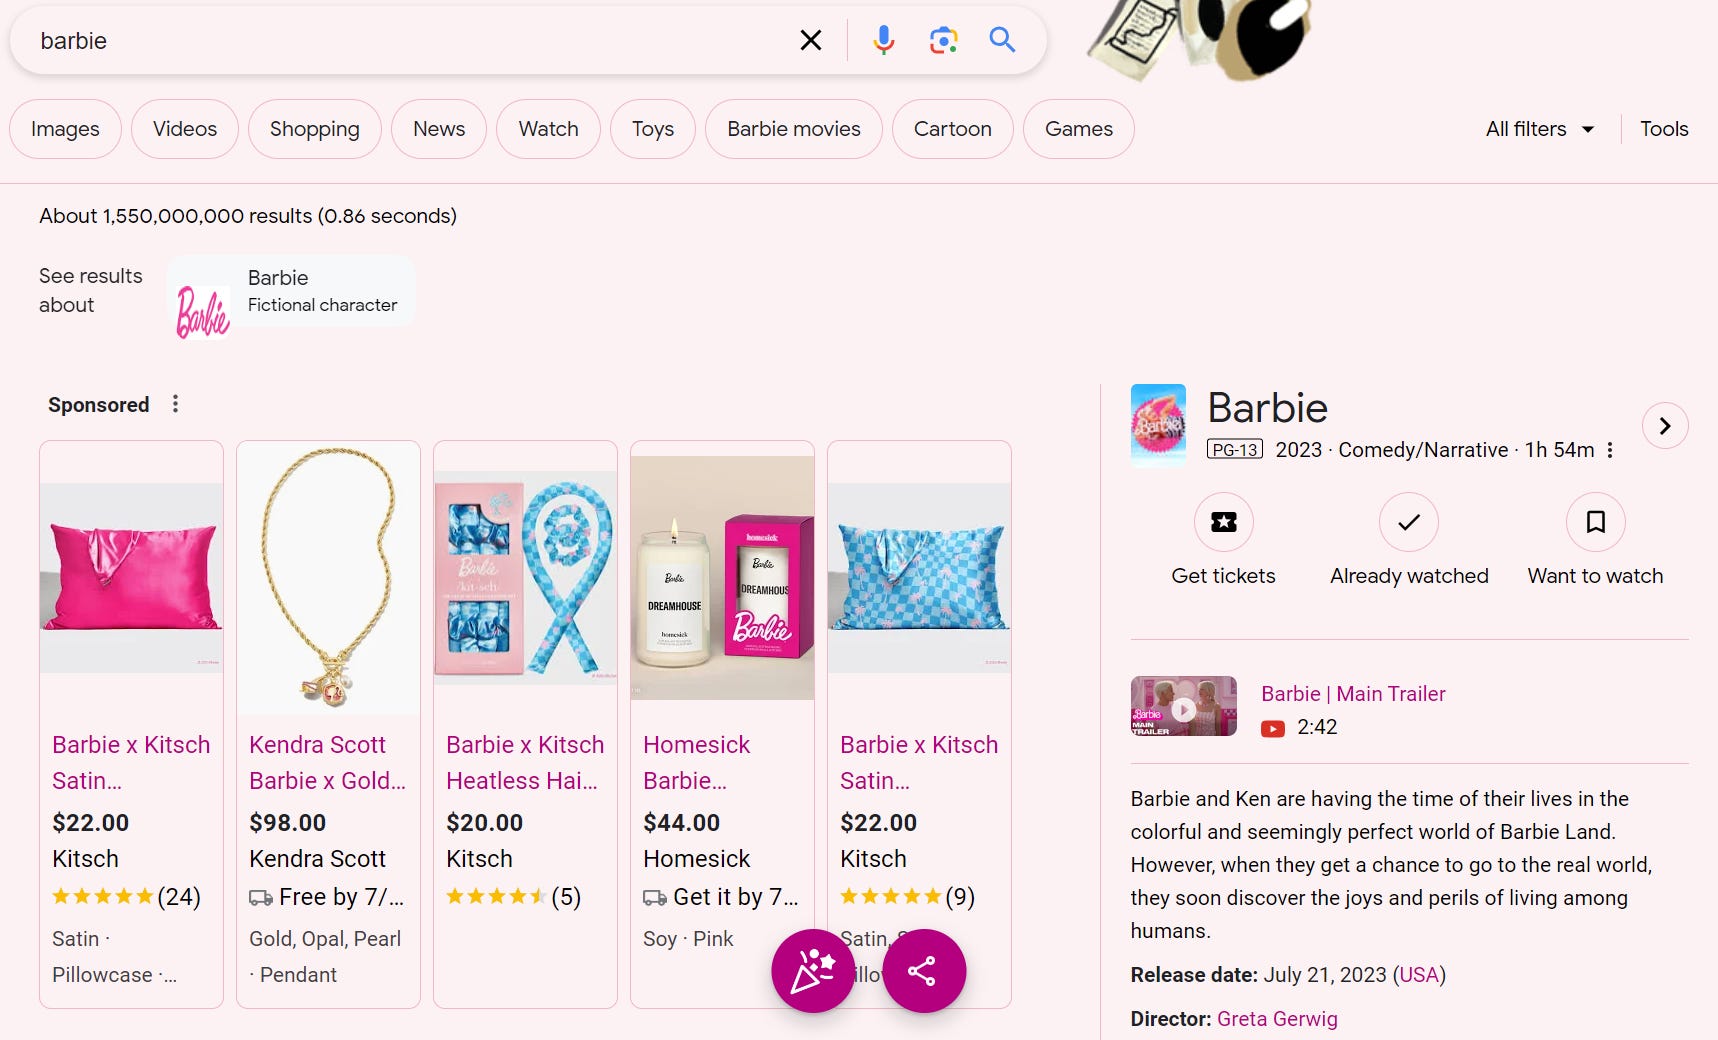Switch to the Images tab
This screenshot has width=1718, height=1040.
click(x=65, y=129)
